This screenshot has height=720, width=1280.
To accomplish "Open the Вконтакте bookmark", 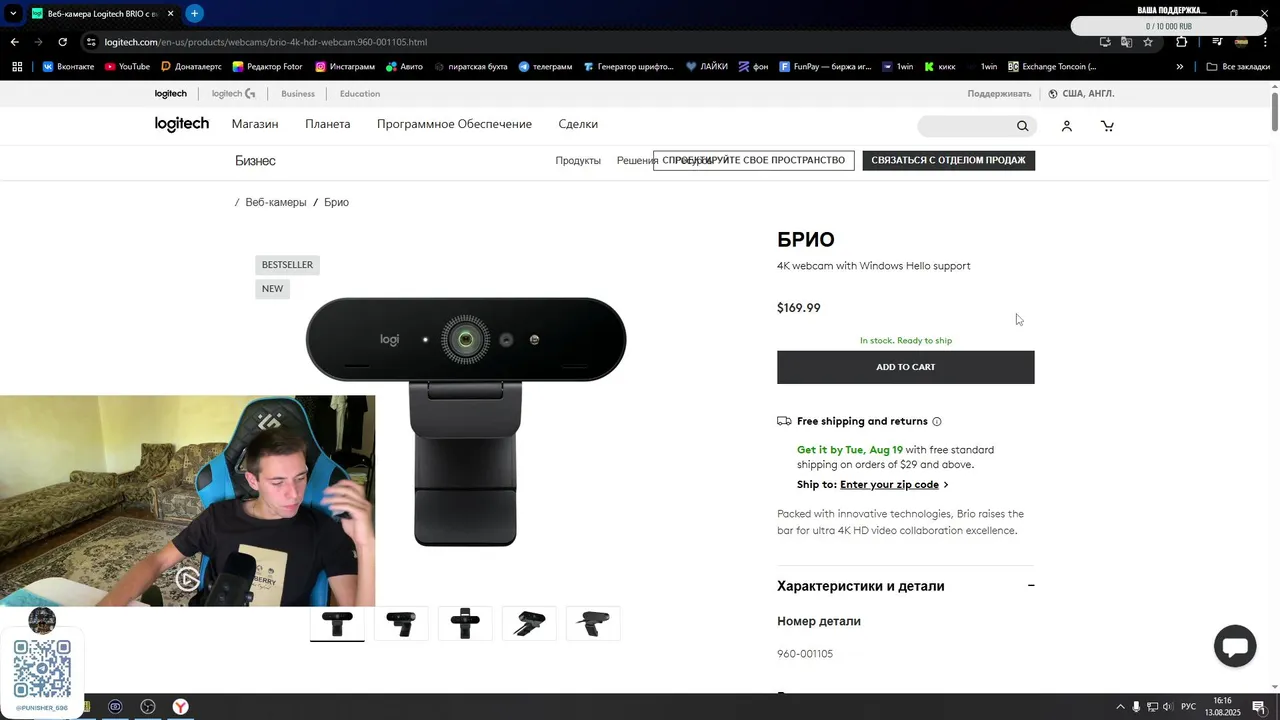I will pos(68,67).
